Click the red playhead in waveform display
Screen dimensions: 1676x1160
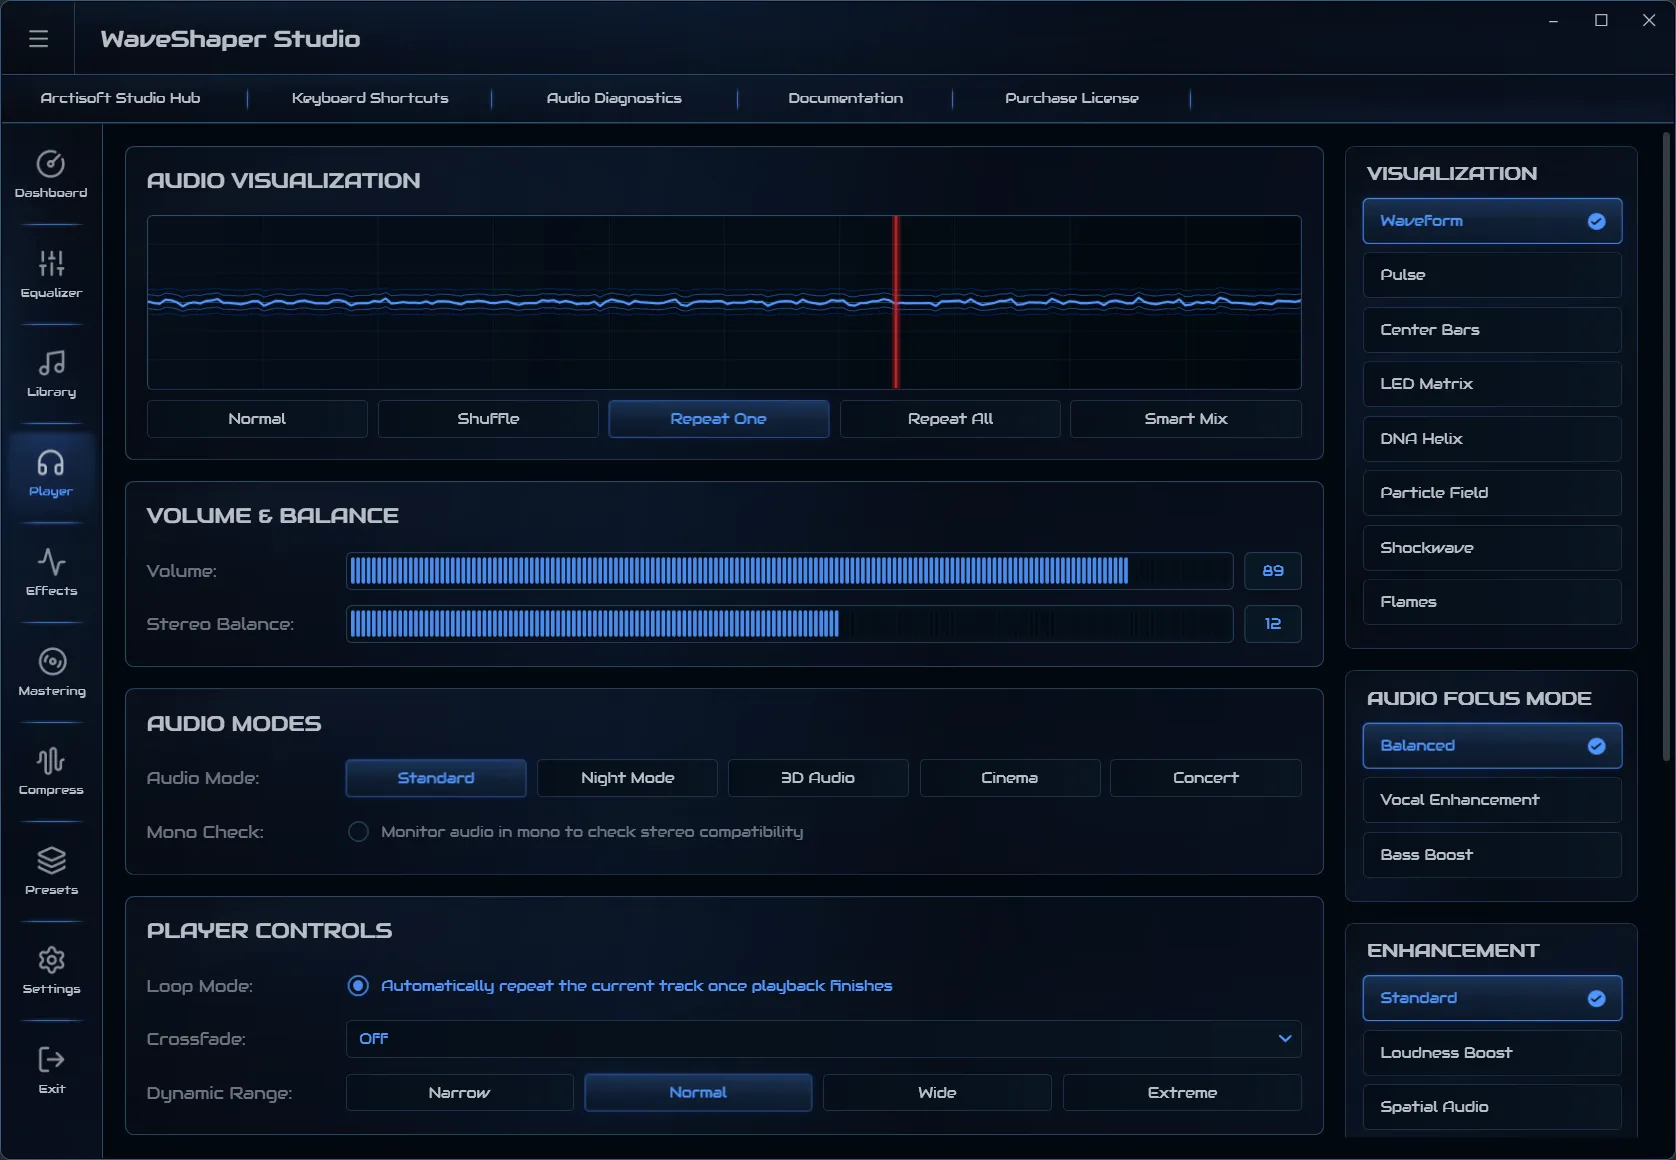(896, 302)
